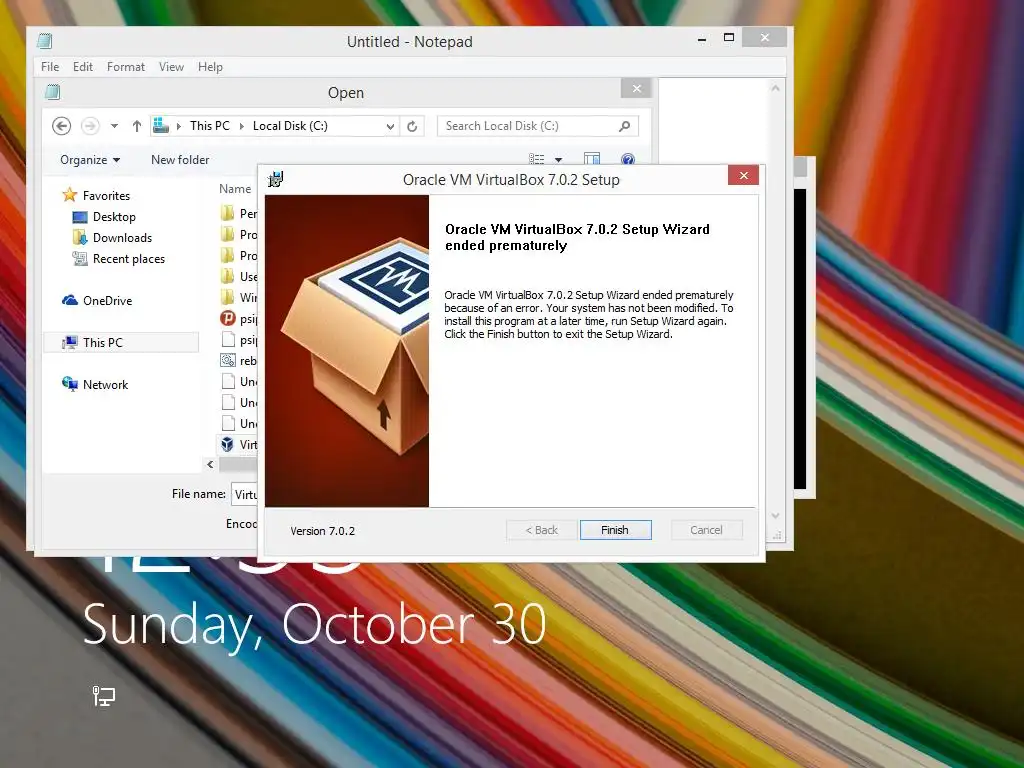Select the reb file with gear icon

(x=228, y=360)
